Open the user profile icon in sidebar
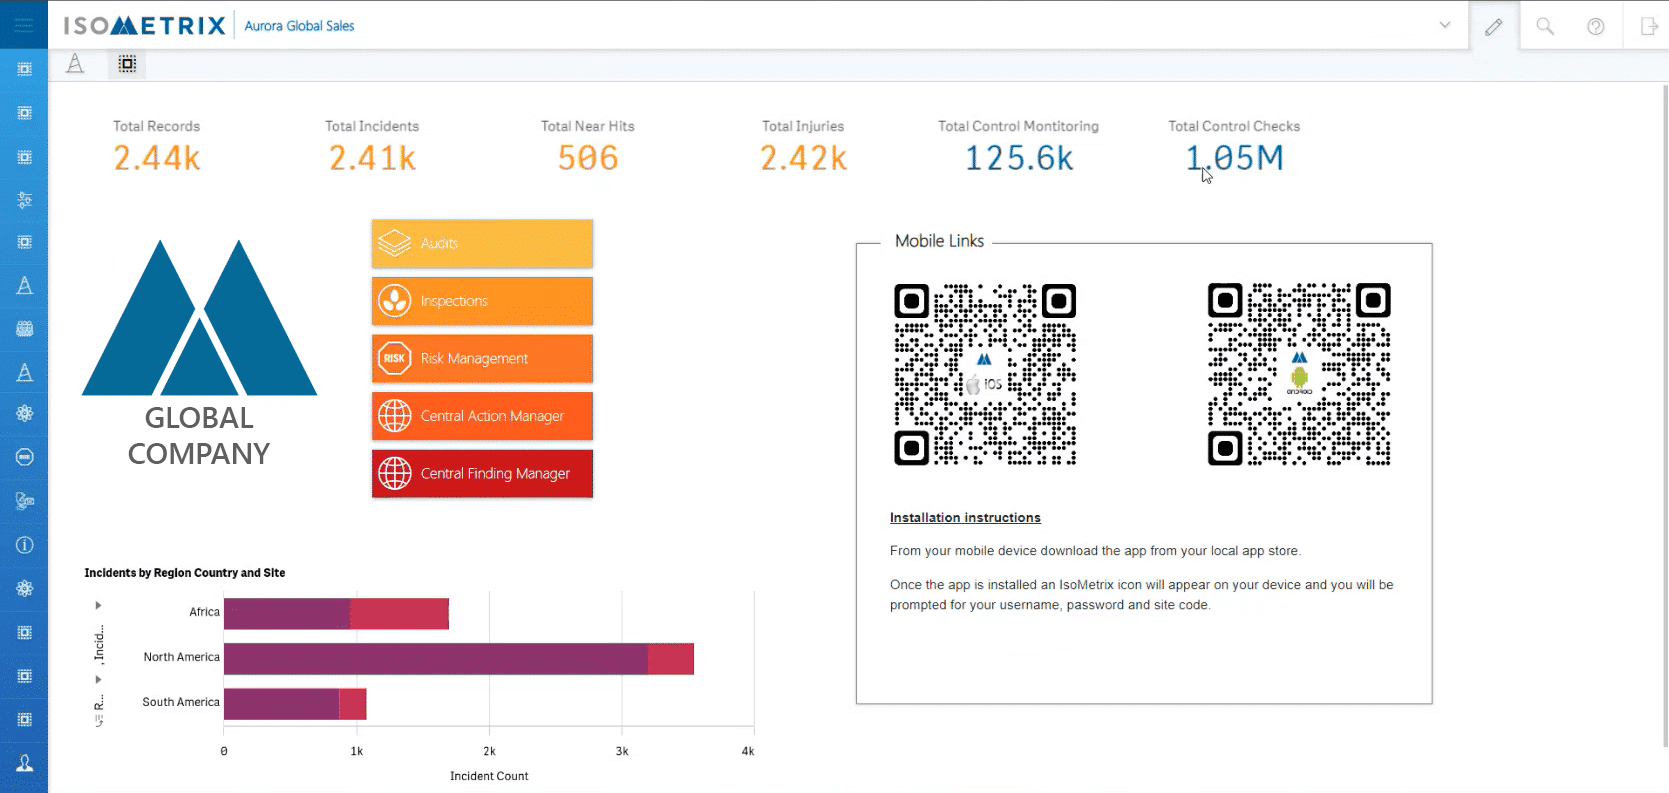This screenshot has width=1669, height=793. click(24, 763)
